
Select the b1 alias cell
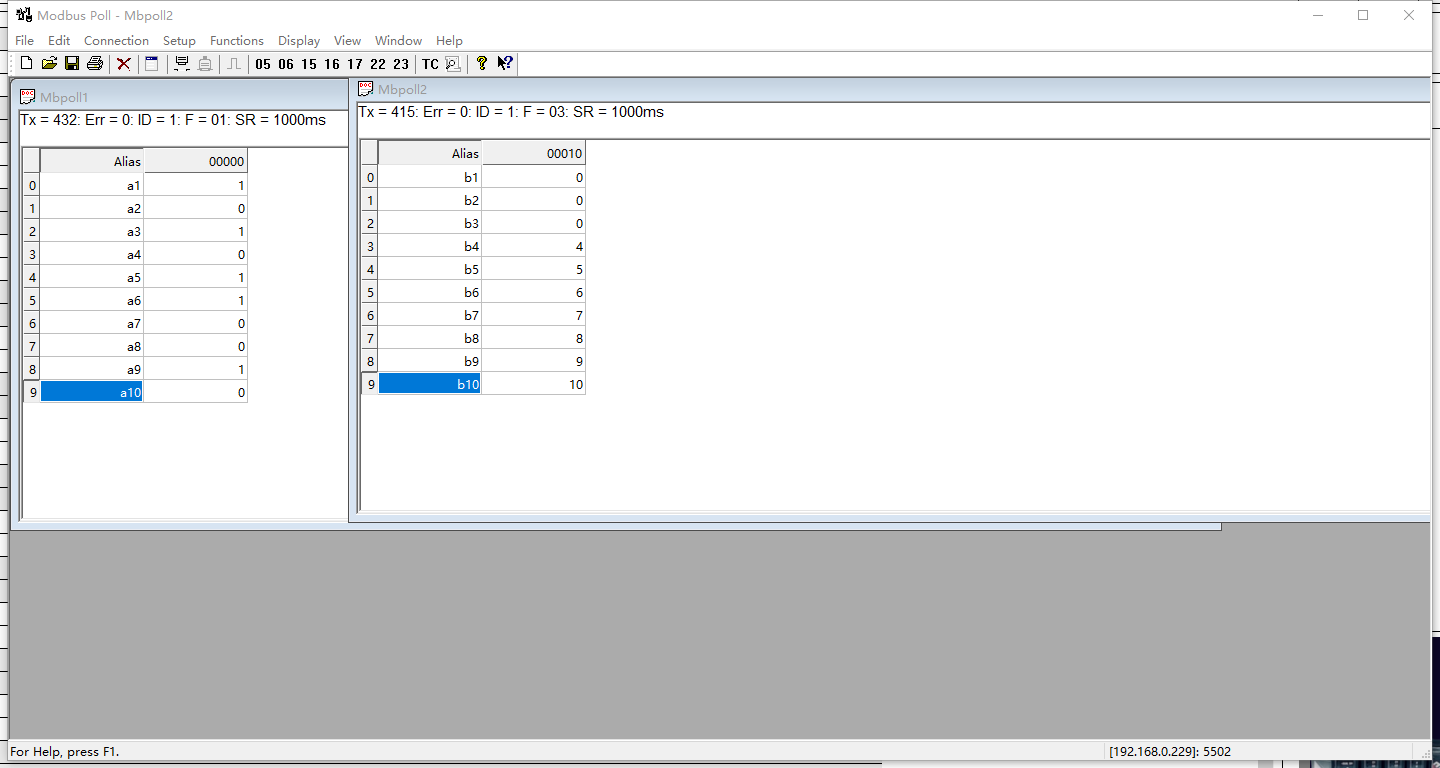430,177
